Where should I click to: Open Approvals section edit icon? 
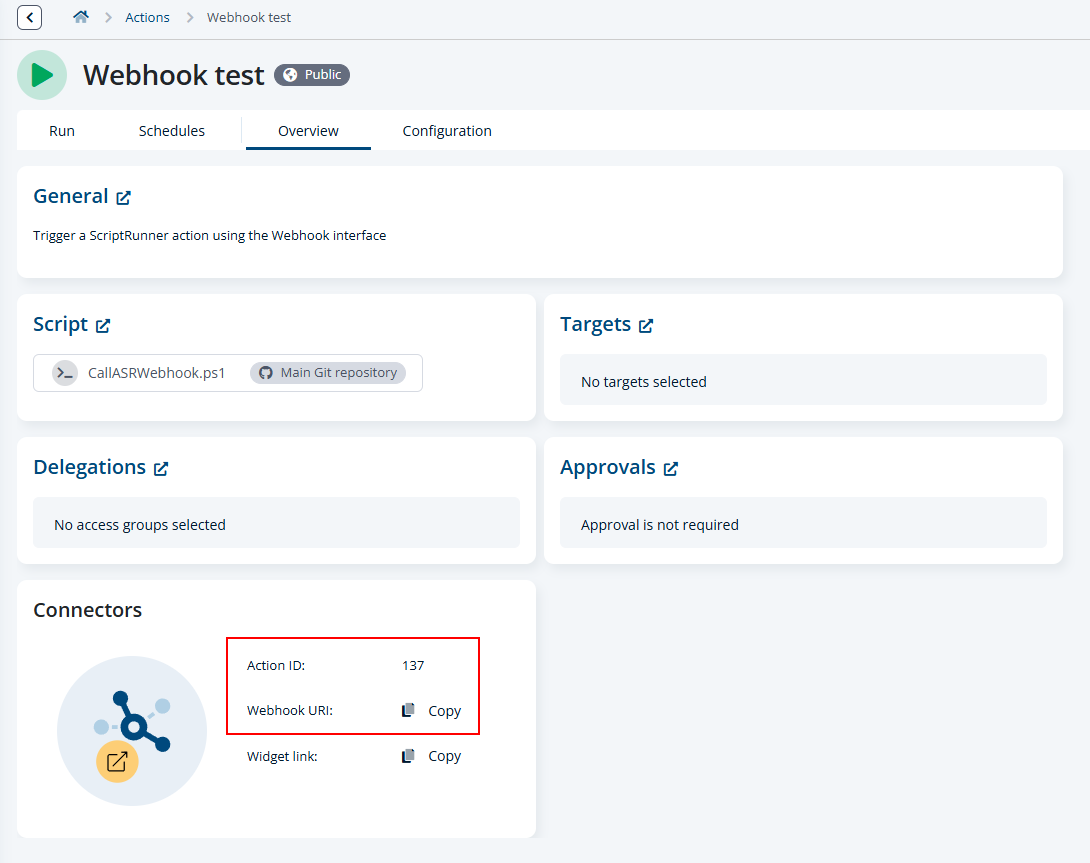pos(671,468)
